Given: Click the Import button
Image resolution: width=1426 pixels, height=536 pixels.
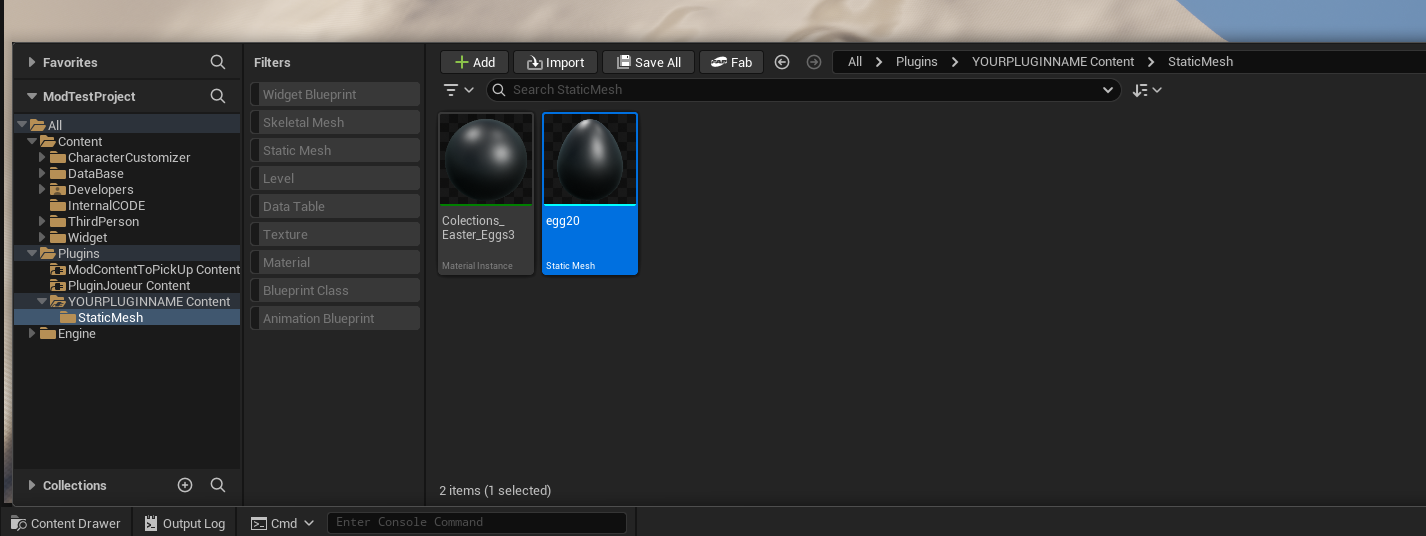Looking at the screenshot, I should (x=556, y=62).
